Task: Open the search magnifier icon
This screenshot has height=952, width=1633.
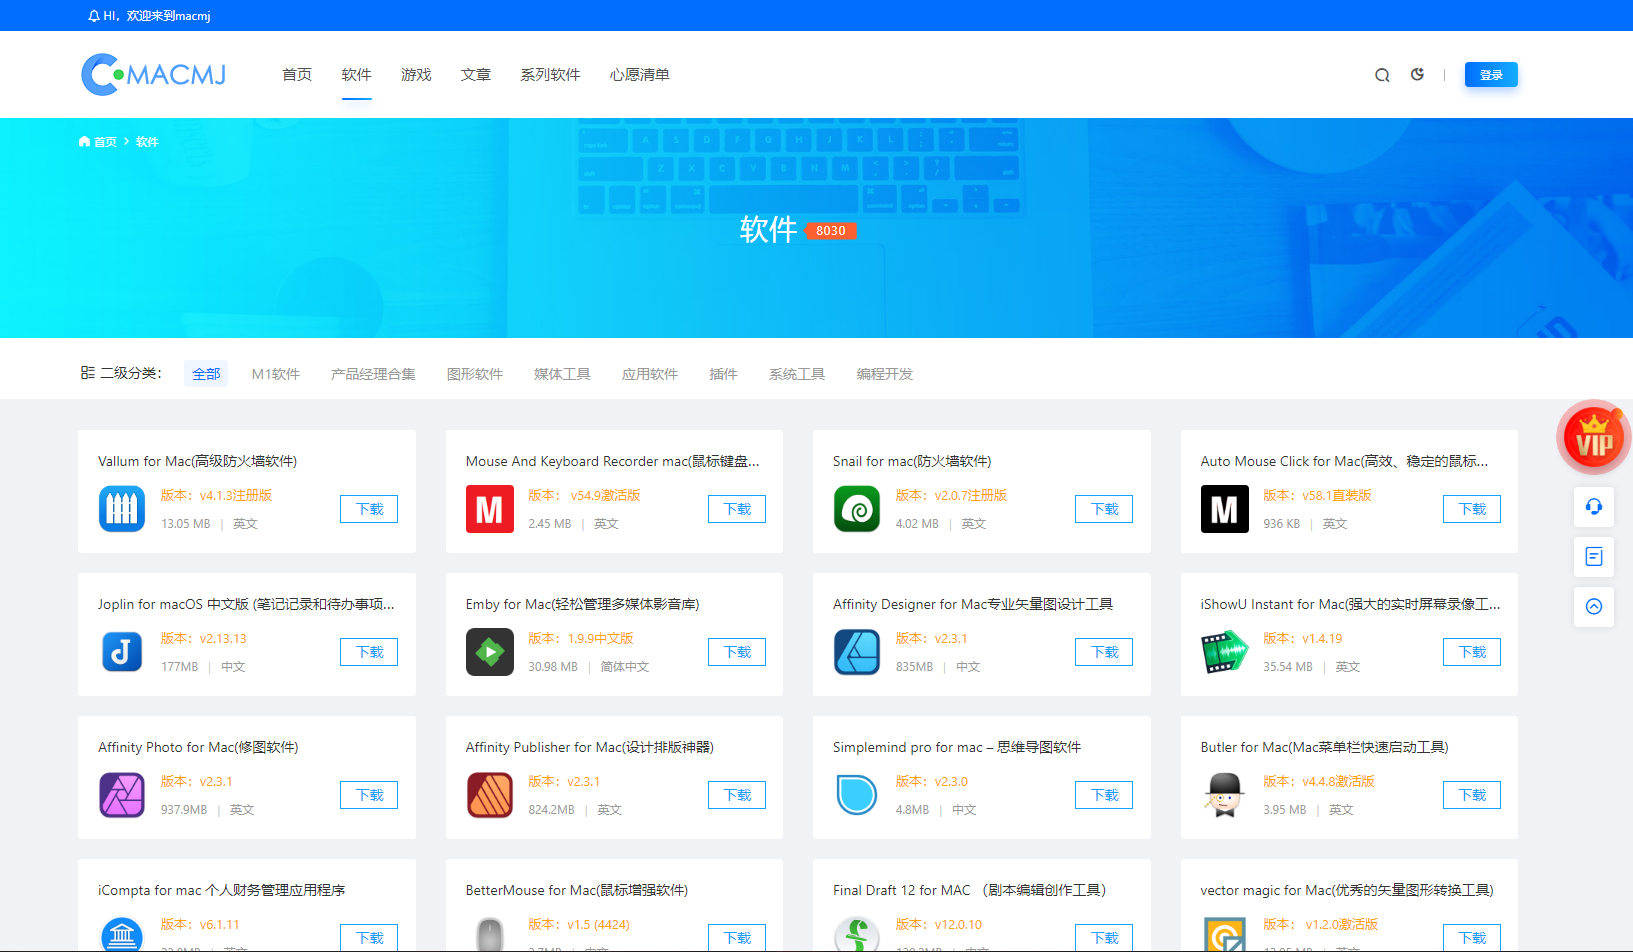Action: click(x=1382, y=75)
